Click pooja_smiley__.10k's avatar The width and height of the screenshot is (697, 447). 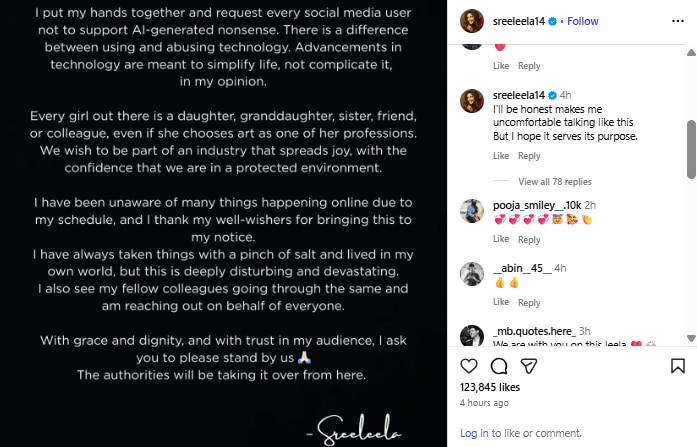[472, 210]
